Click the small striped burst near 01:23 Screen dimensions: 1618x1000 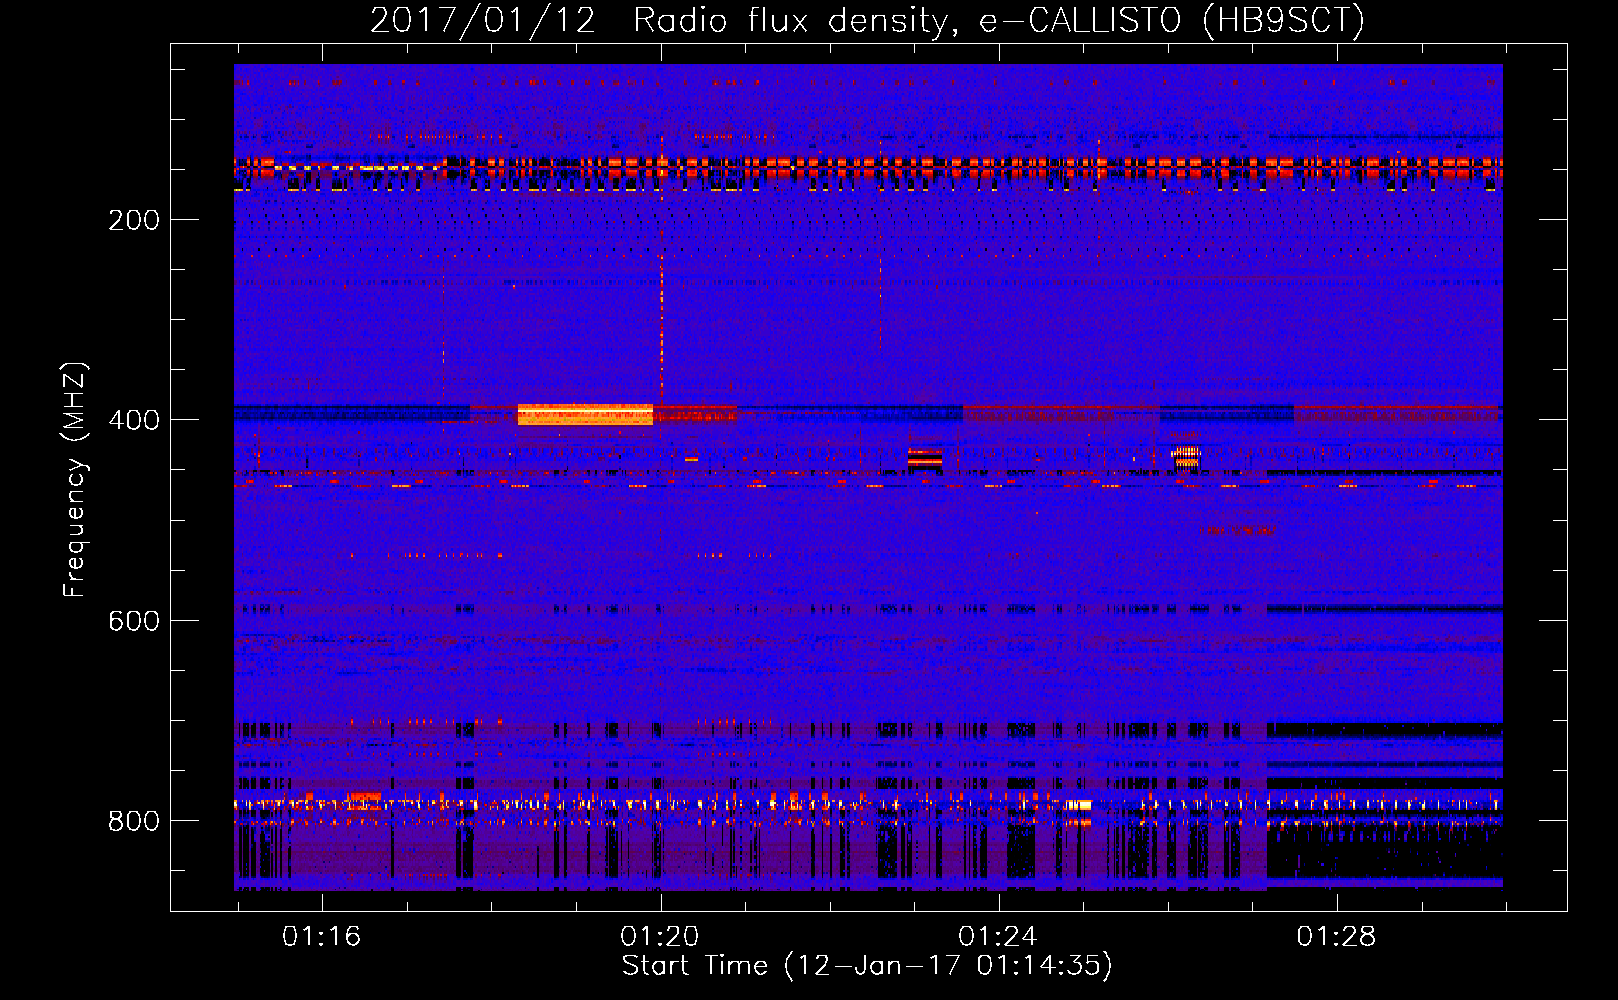point(925,458)
